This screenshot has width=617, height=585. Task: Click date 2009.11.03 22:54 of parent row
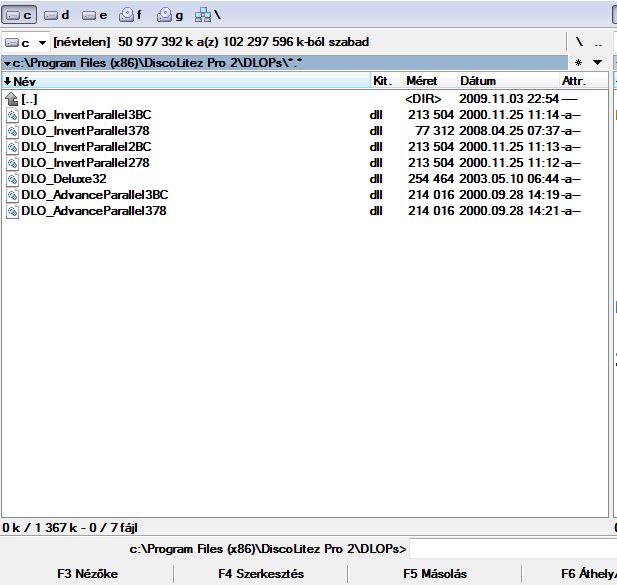click(509, 99)
